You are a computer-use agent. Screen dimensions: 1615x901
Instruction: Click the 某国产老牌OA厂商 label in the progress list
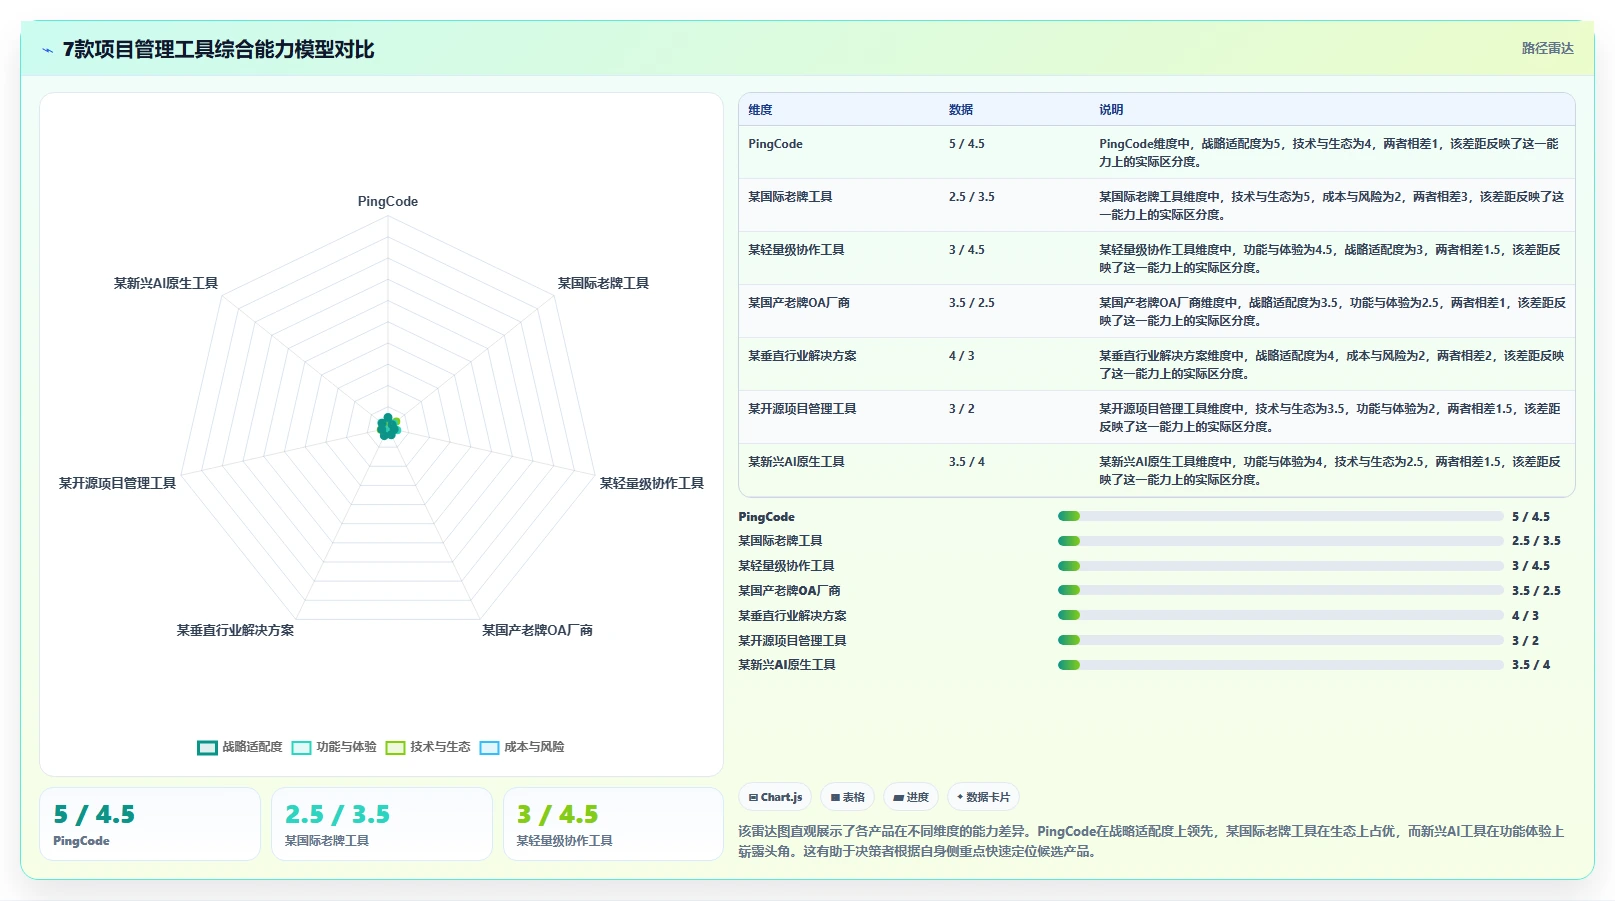(x=789, y=591)
